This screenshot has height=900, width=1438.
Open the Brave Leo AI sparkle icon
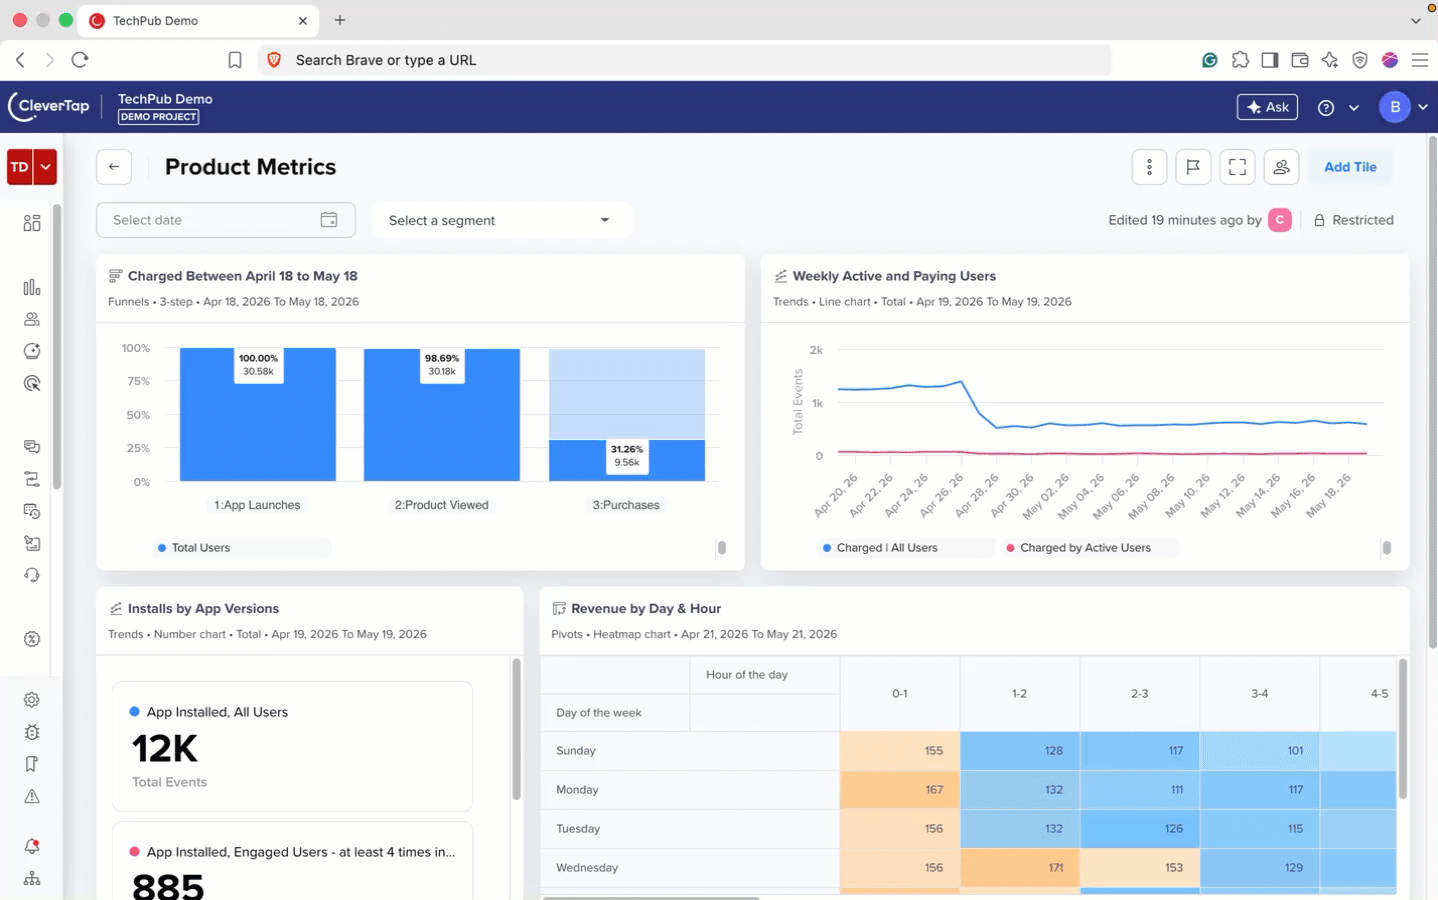click(1330, 60)
